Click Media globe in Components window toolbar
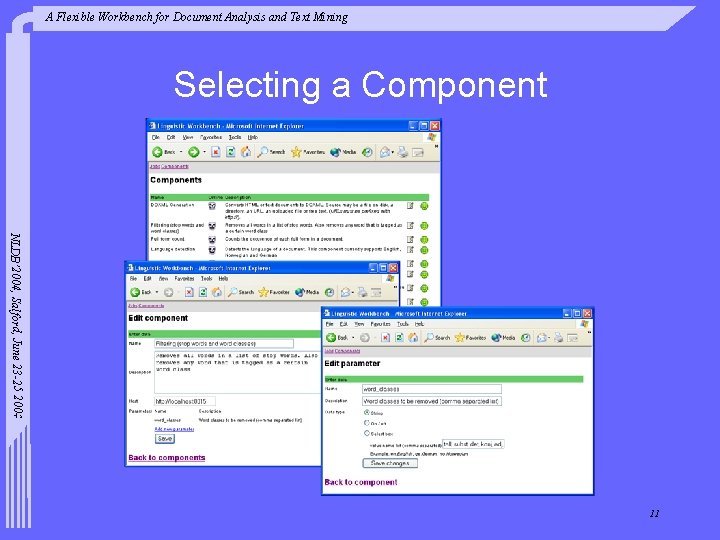The width and height of the screenshot is (720, 540). click(336, 152)
